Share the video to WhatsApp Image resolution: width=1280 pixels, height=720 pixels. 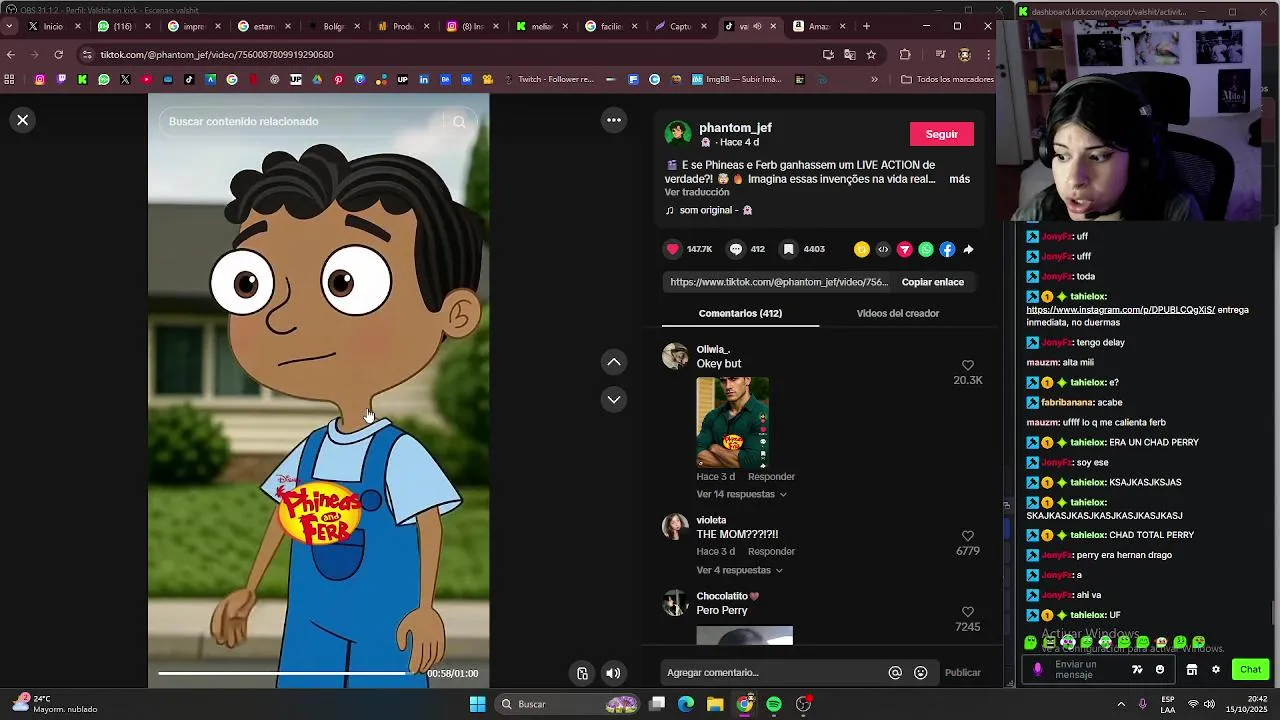pyautogui.click(x=926, y=249)
